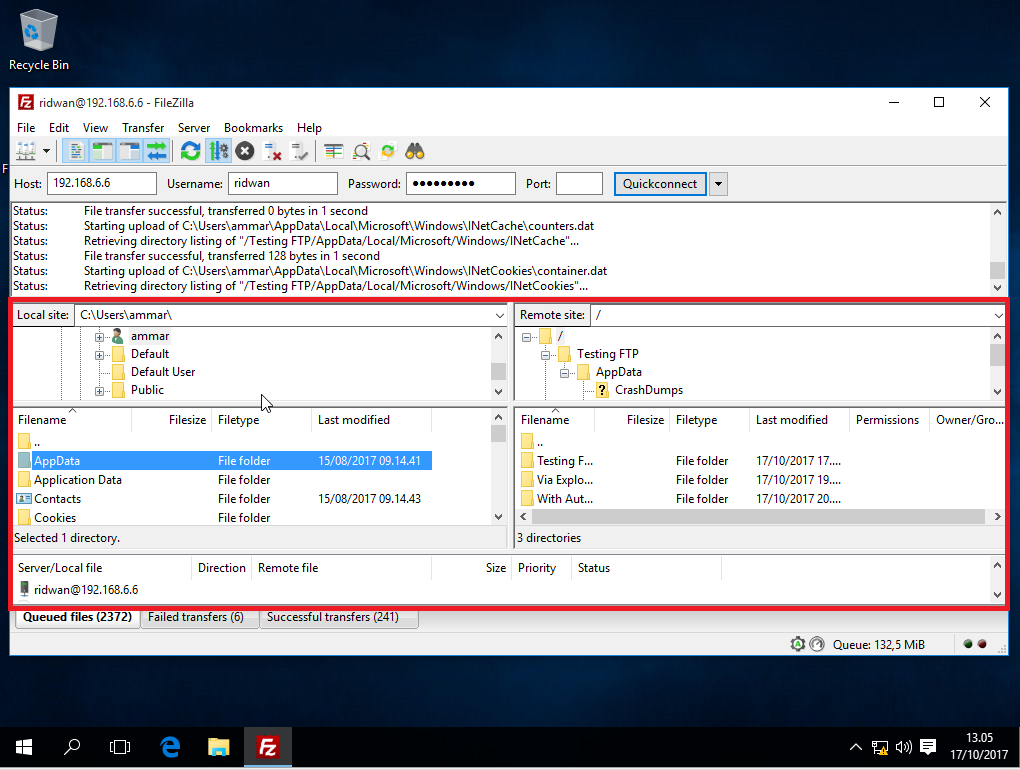Select the Contacts folder in local list
This screenshot has width=1020, height=770.
(222, 498)
